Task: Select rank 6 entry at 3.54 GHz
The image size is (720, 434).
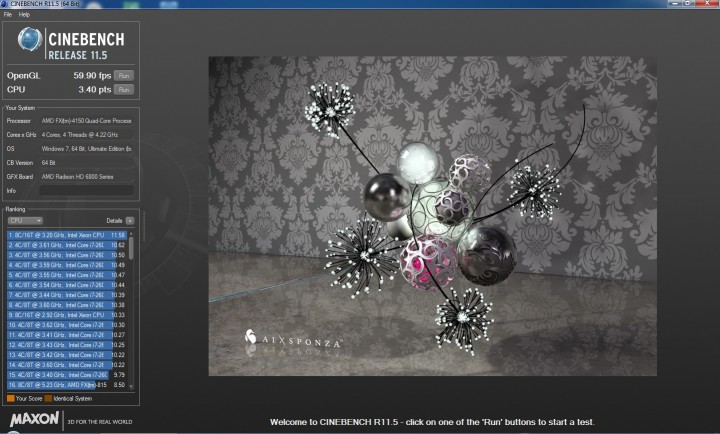Action: click(67, 285)
